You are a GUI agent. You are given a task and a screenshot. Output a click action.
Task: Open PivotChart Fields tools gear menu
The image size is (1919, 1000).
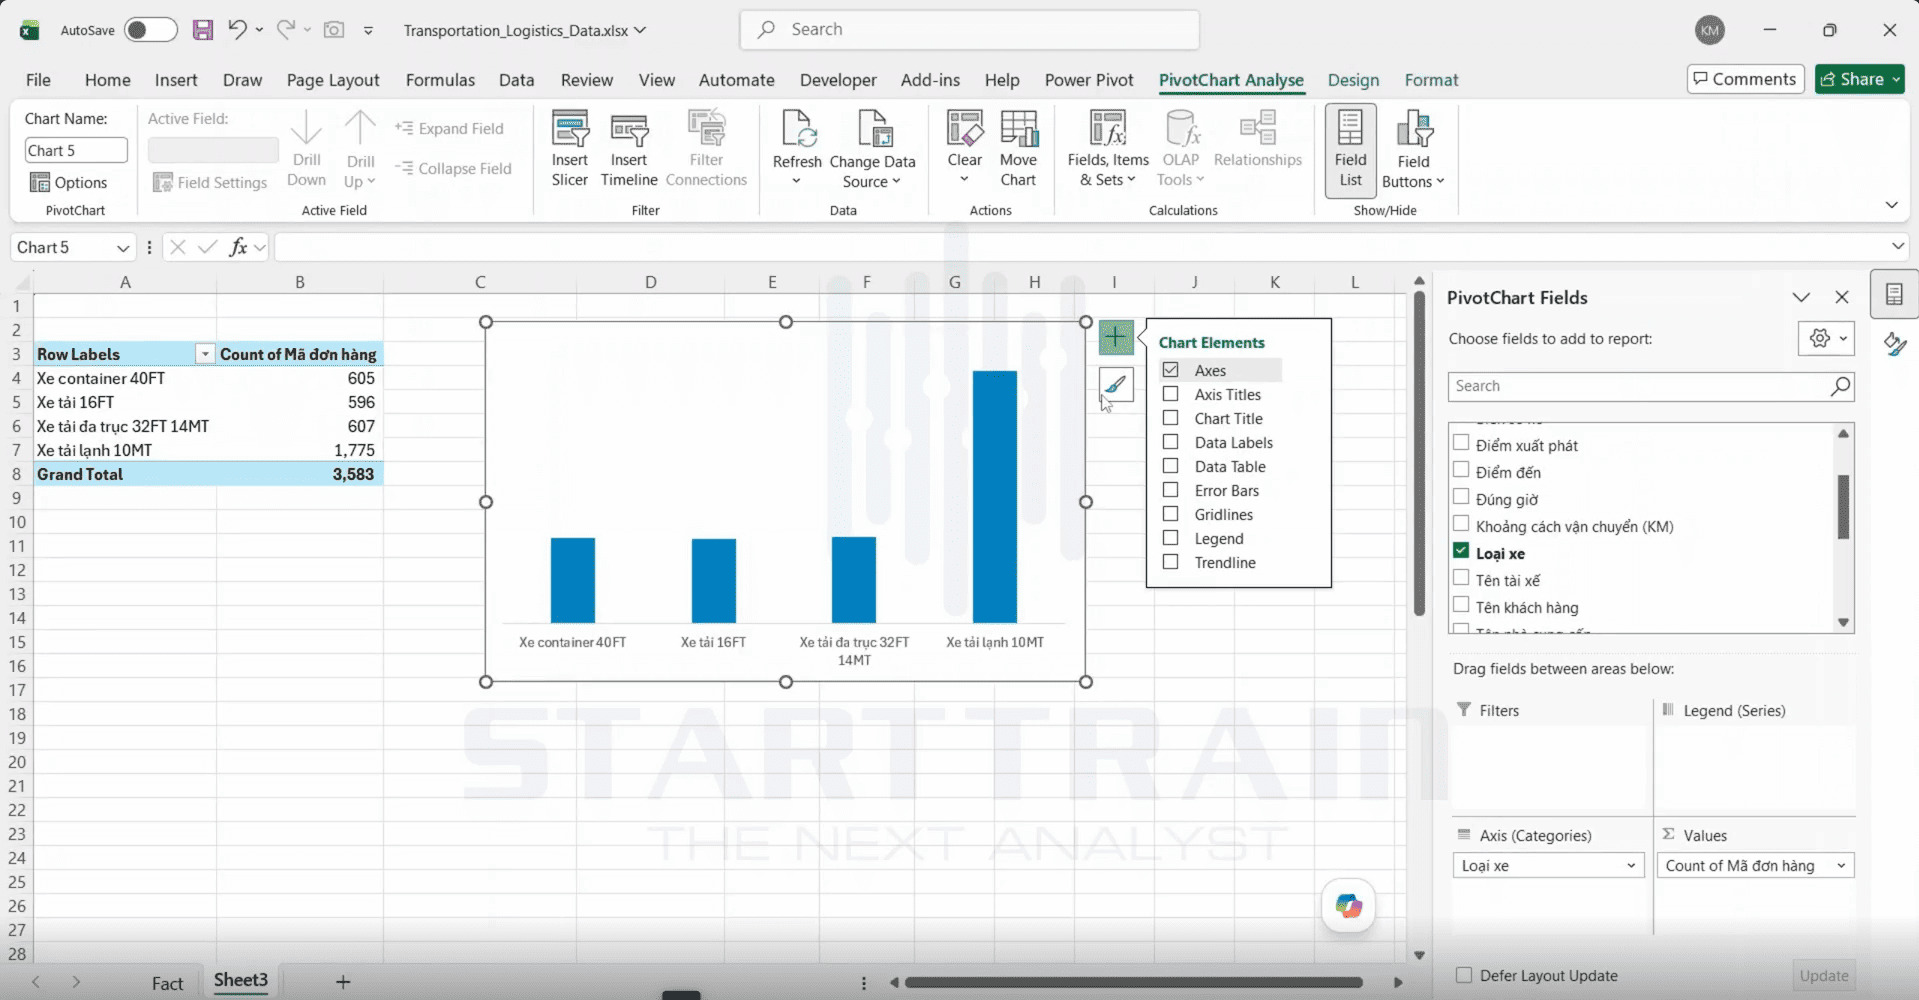[1826, 339]
